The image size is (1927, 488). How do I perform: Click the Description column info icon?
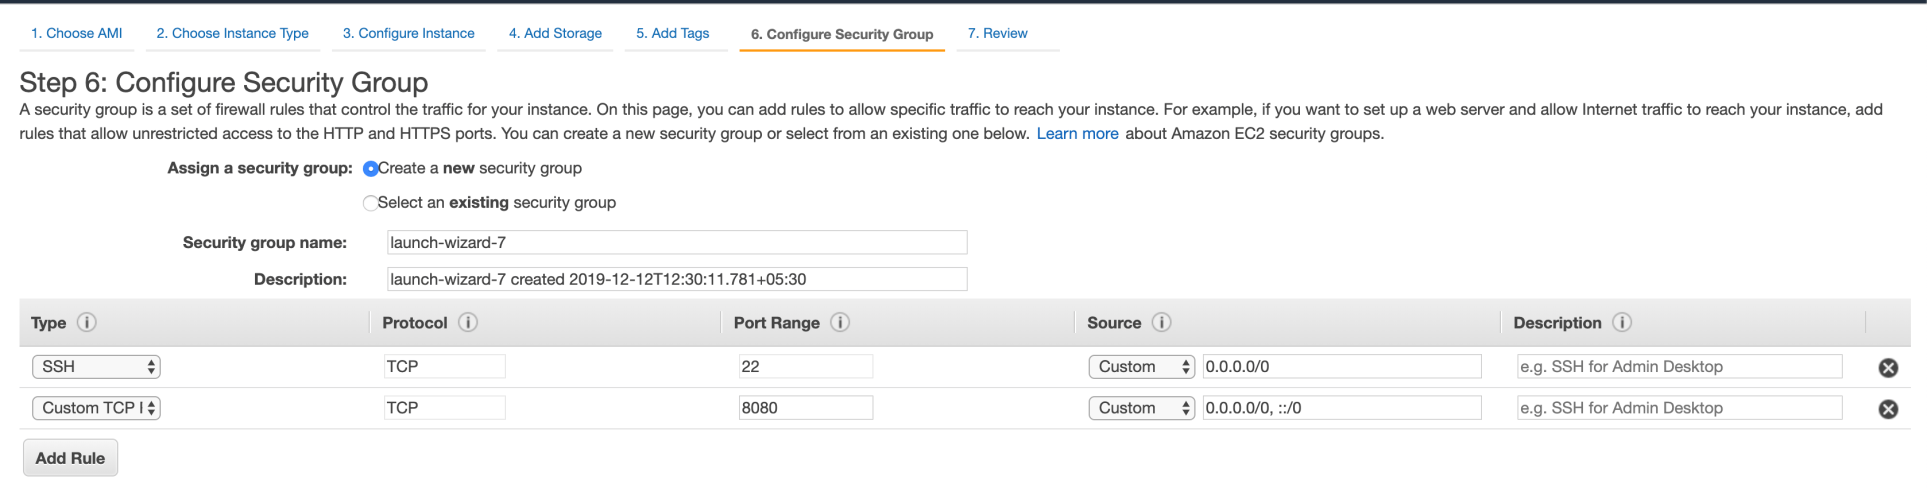1622,322
